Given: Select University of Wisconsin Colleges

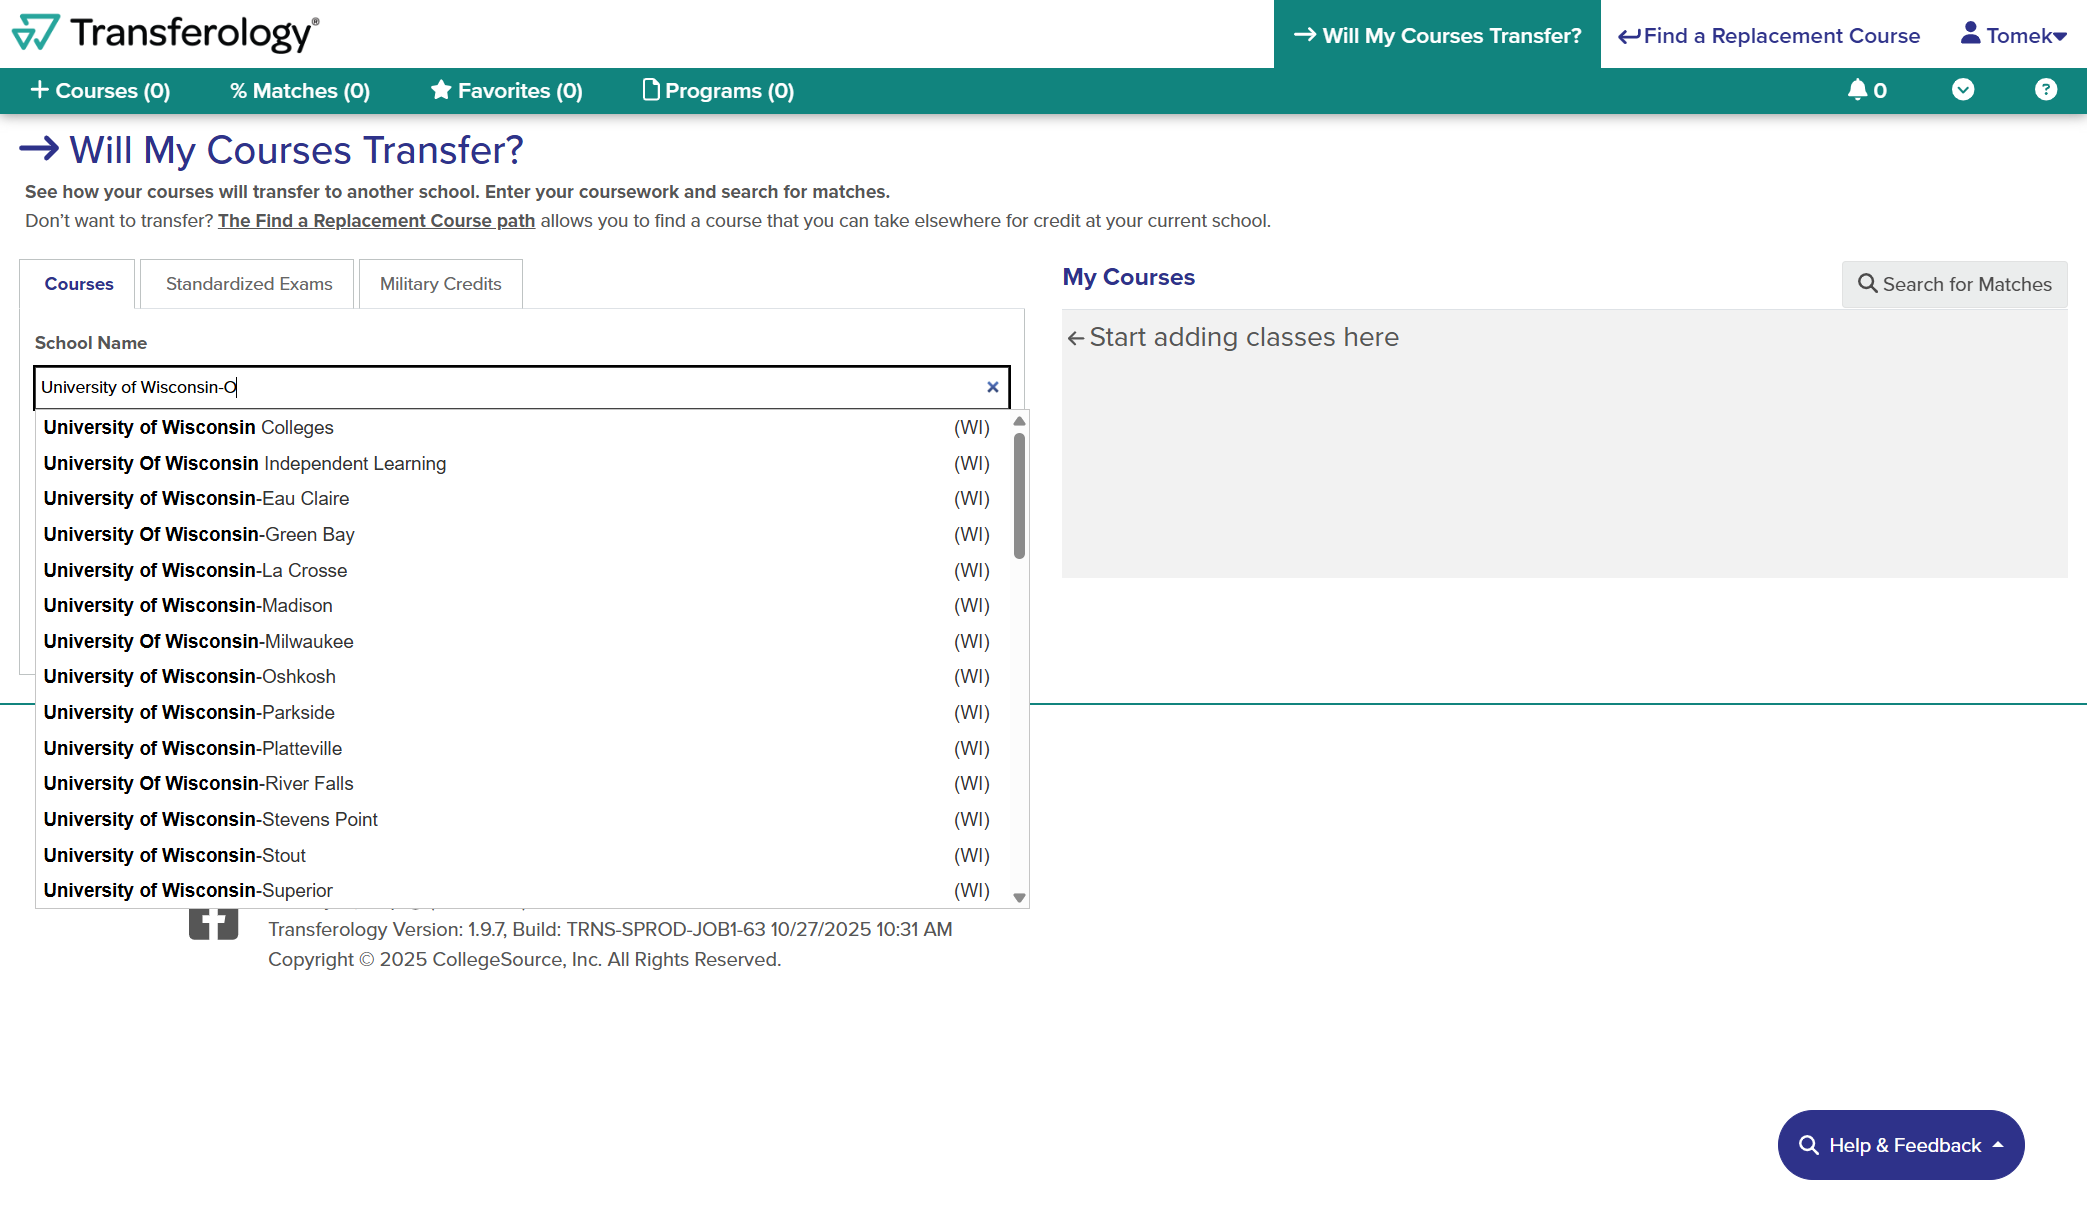Looking at the screenshot, I should pos(522,428).
